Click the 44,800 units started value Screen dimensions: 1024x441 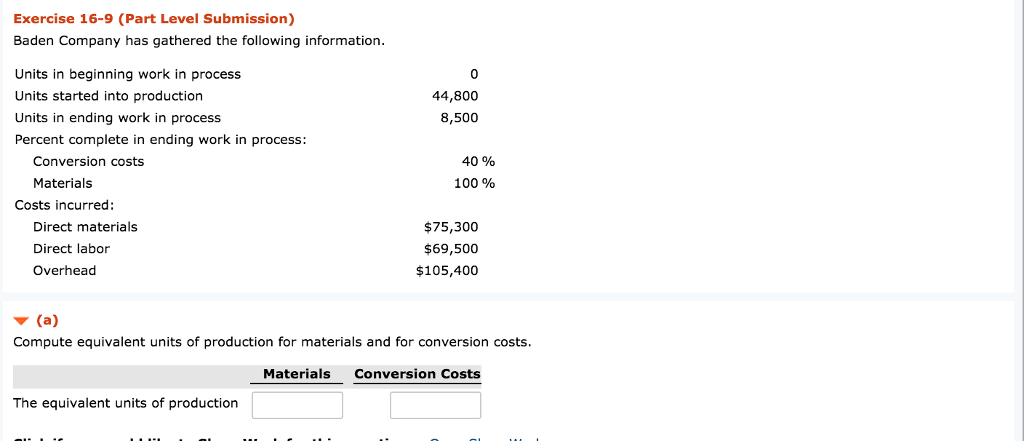click(x=455, y=96)
